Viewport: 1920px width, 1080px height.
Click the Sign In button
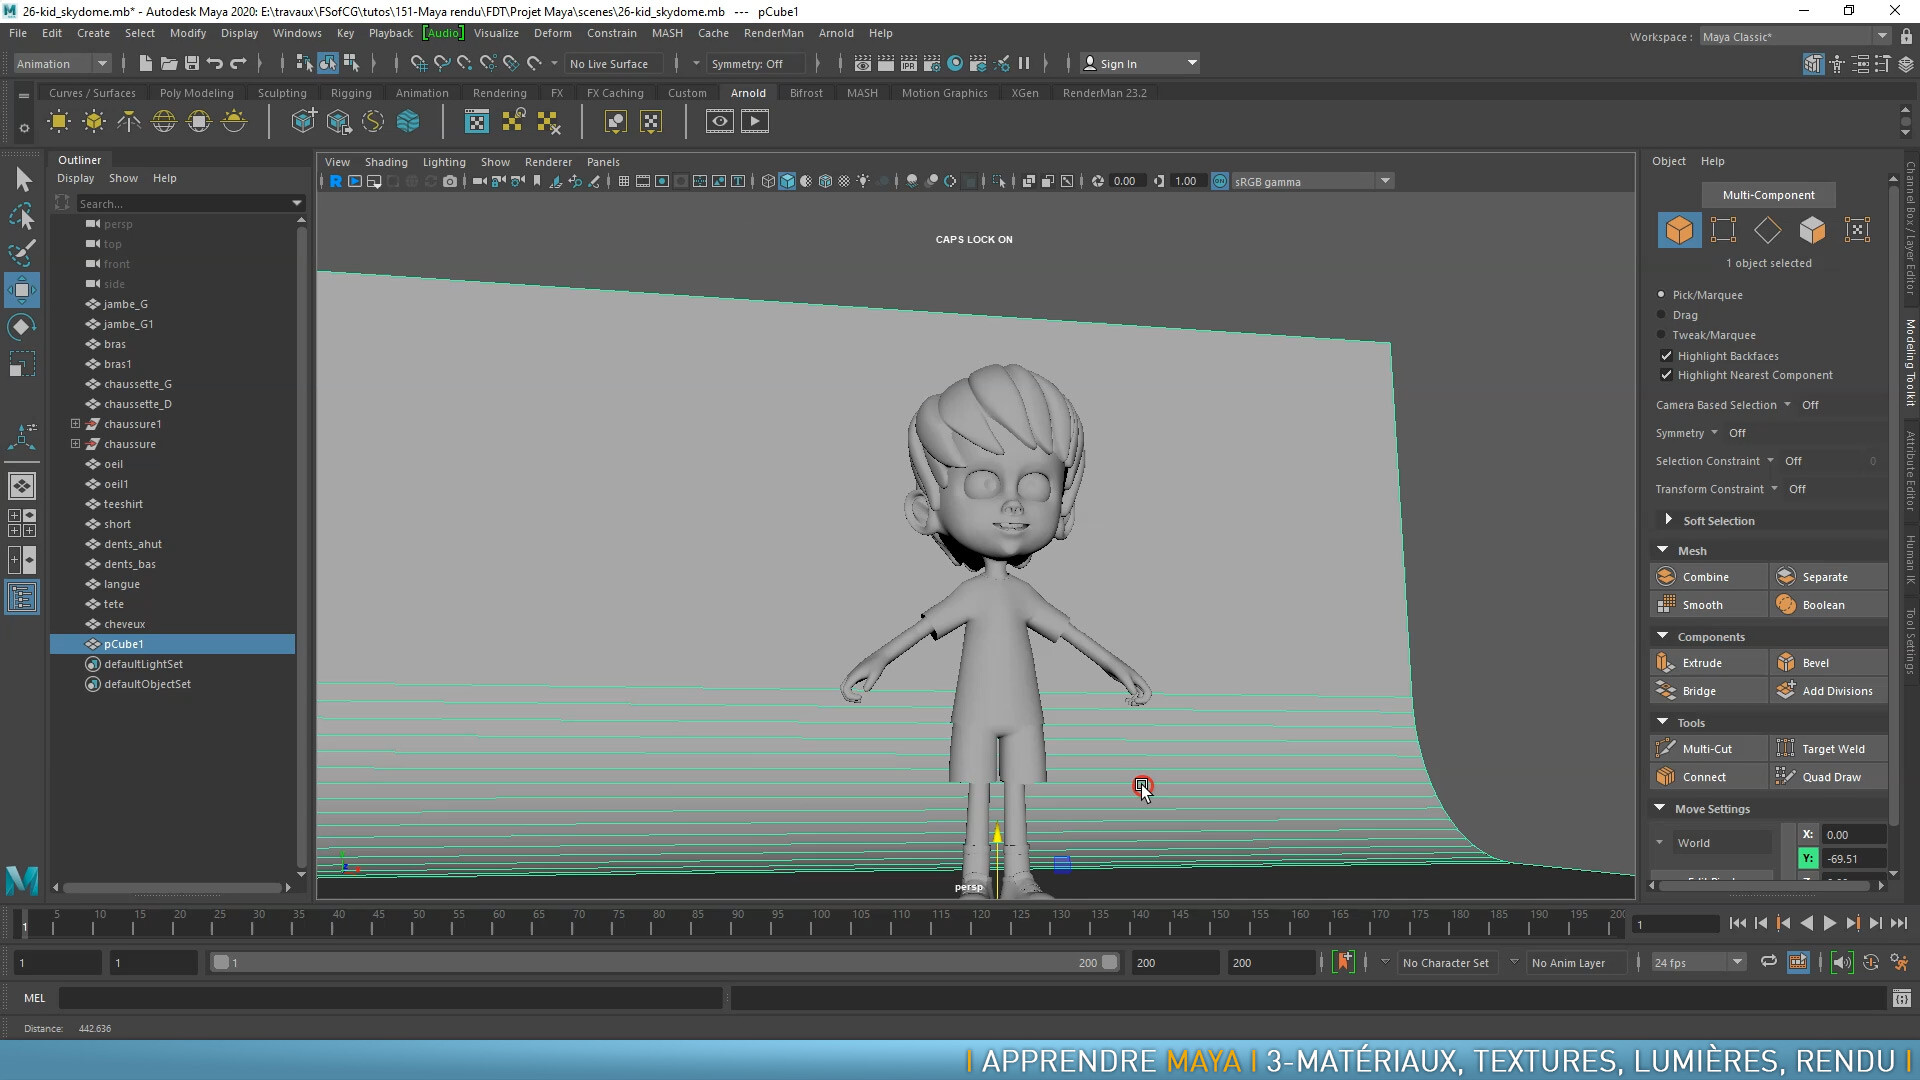(x=1119, y=62)
